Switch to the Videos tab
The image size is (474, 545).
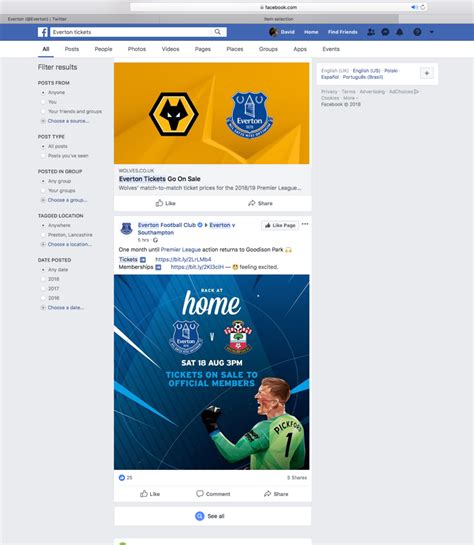(170, 49)
